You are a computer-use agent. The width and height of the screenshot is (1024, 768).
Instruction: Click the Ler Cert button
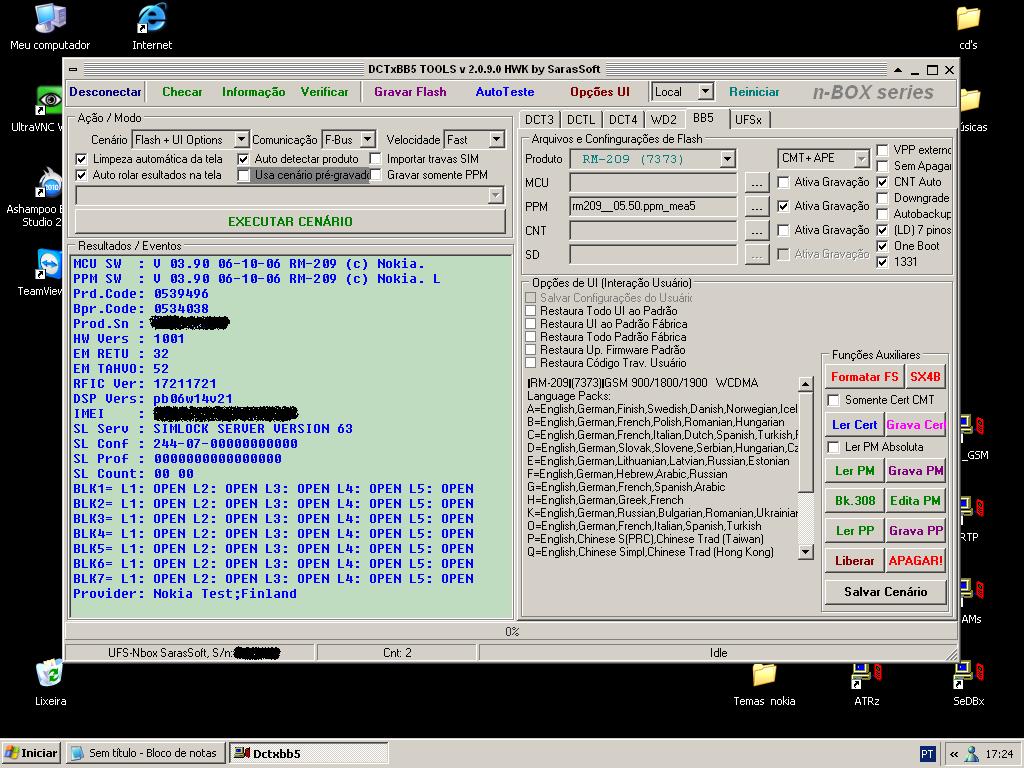click(854, 425)
